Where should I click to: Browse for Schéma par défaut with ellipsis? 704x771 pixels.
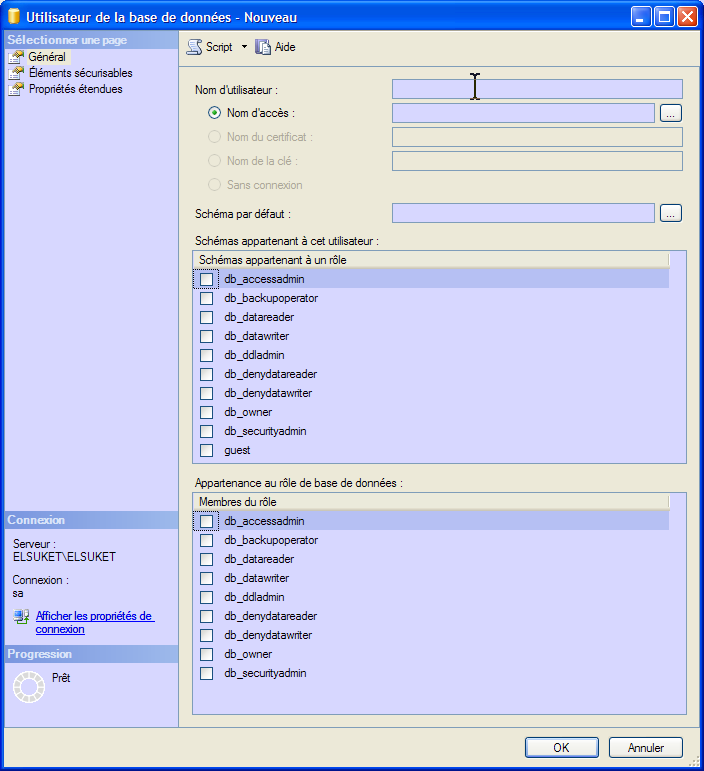click(x=671, y=213)
